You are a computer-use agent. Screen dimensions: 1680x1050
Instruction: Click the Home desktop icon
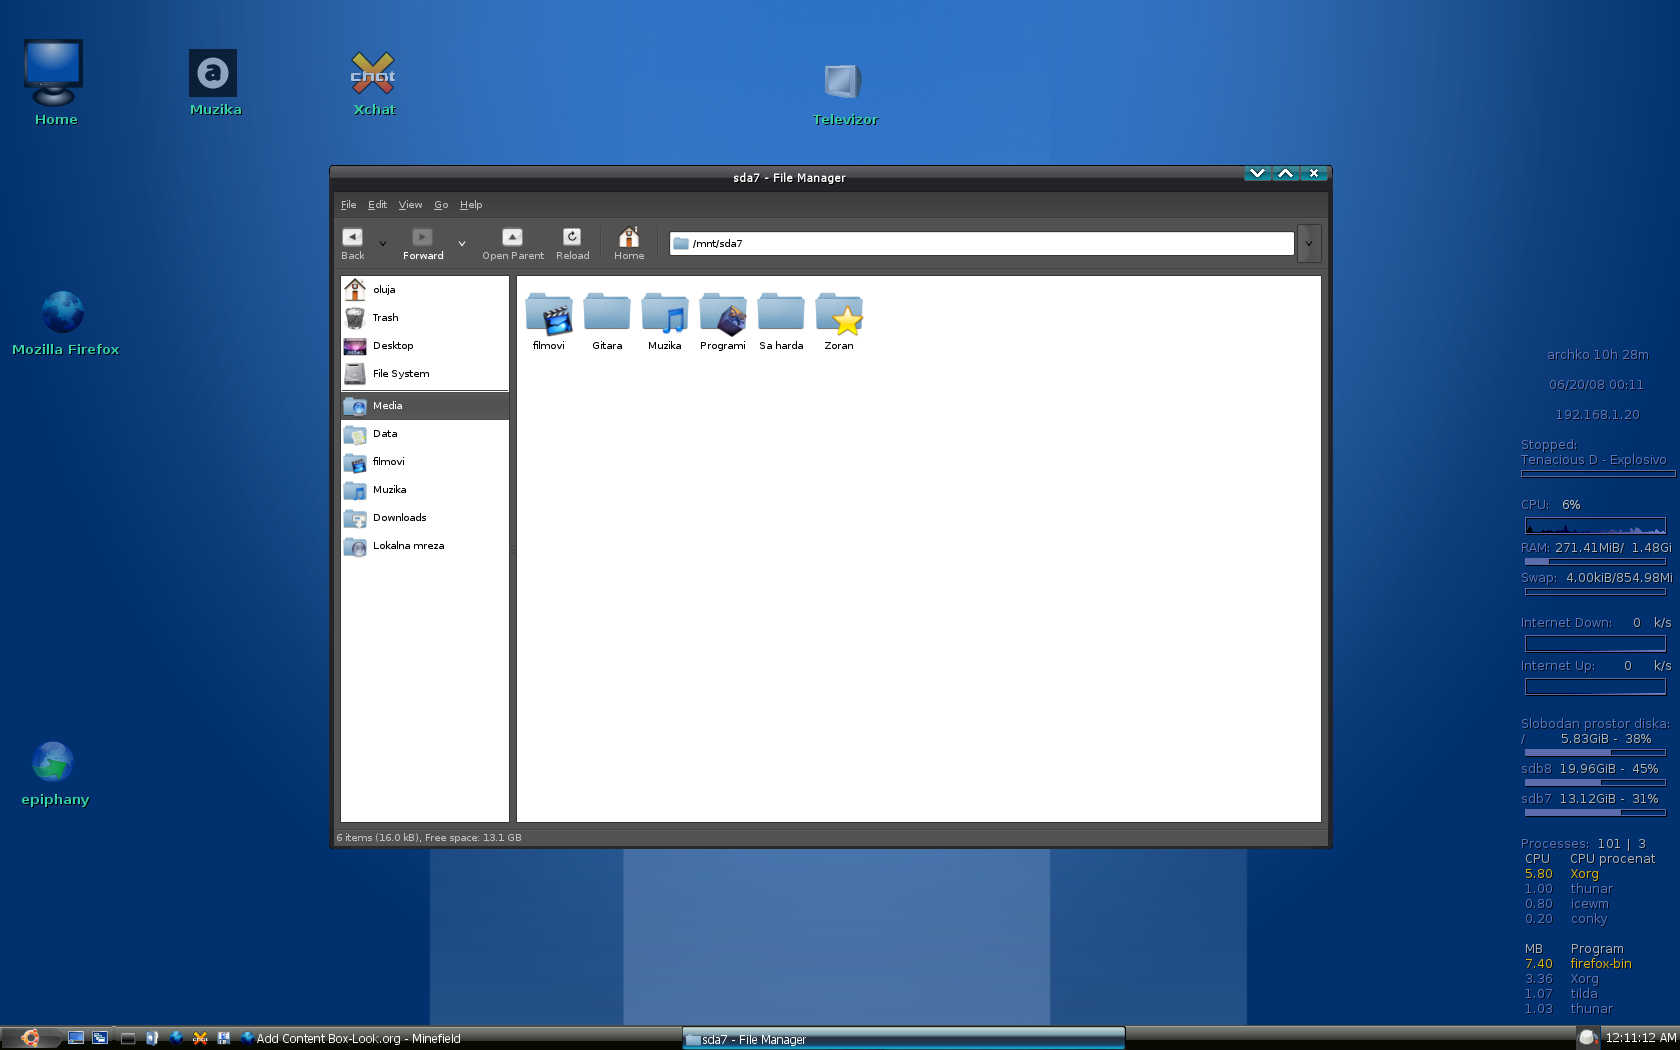point(55,83)
